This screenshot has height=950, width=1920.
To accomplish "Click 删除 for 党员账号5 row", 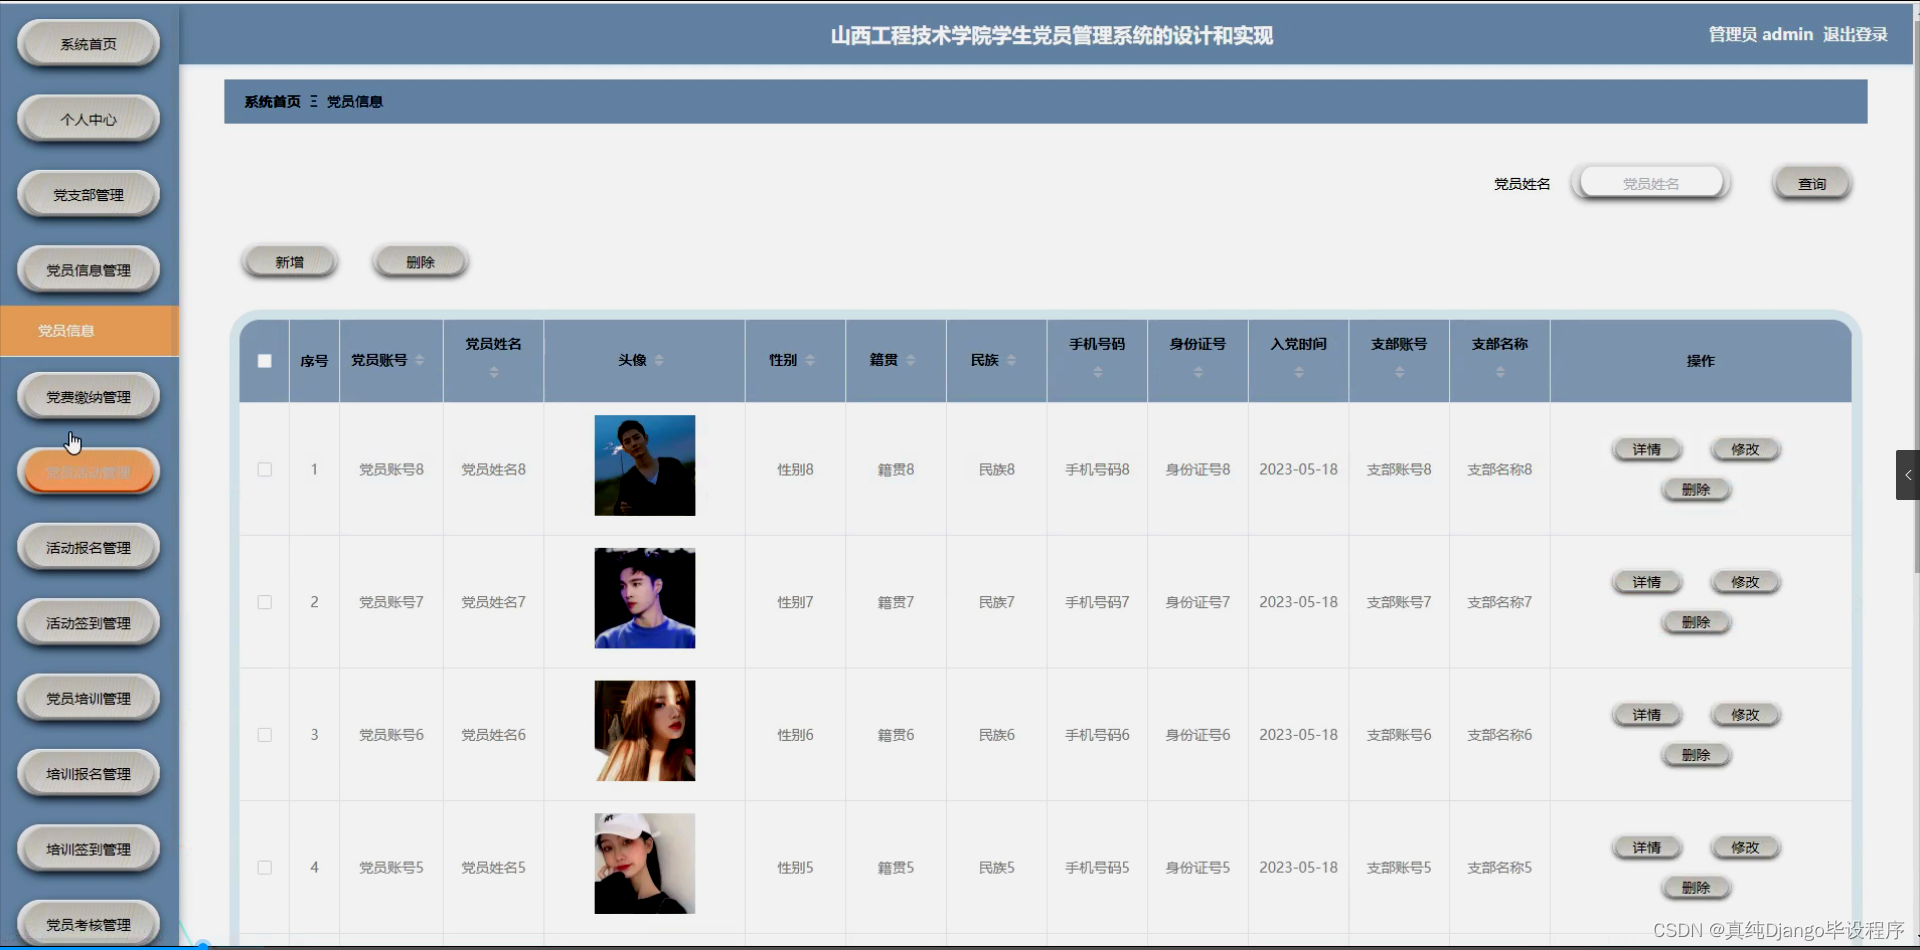I will pos(1696,888).
